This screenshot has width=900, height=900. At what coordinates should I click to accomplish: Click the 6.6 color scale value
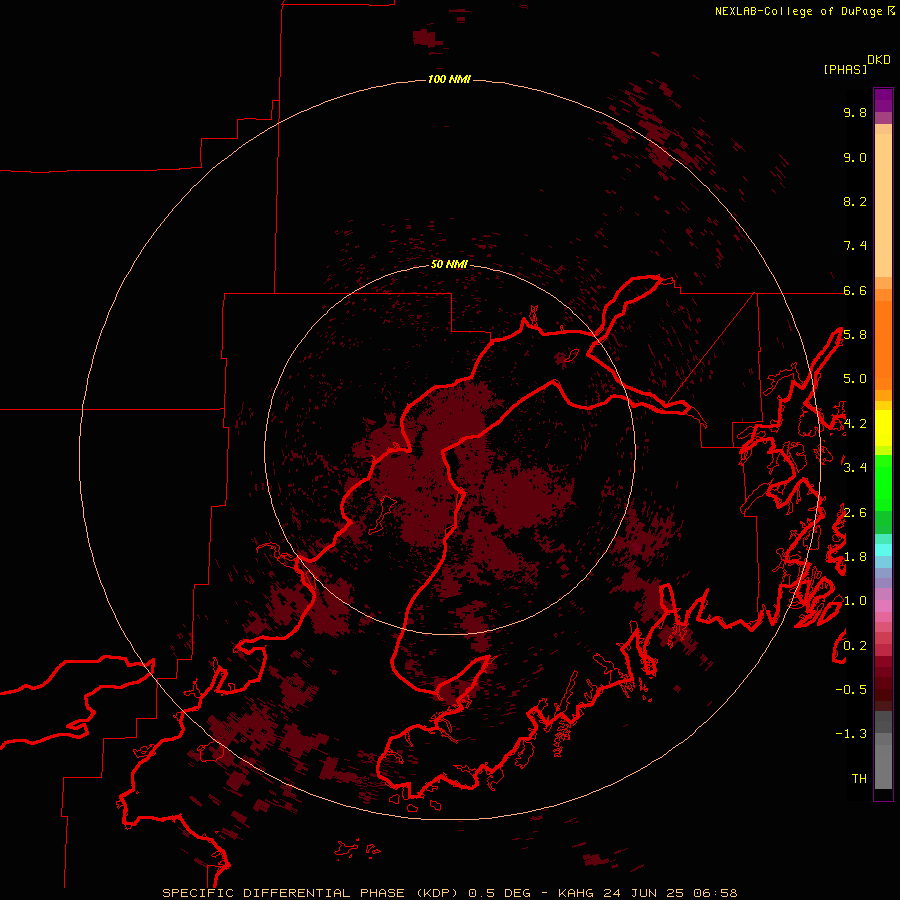click(855, 290)
